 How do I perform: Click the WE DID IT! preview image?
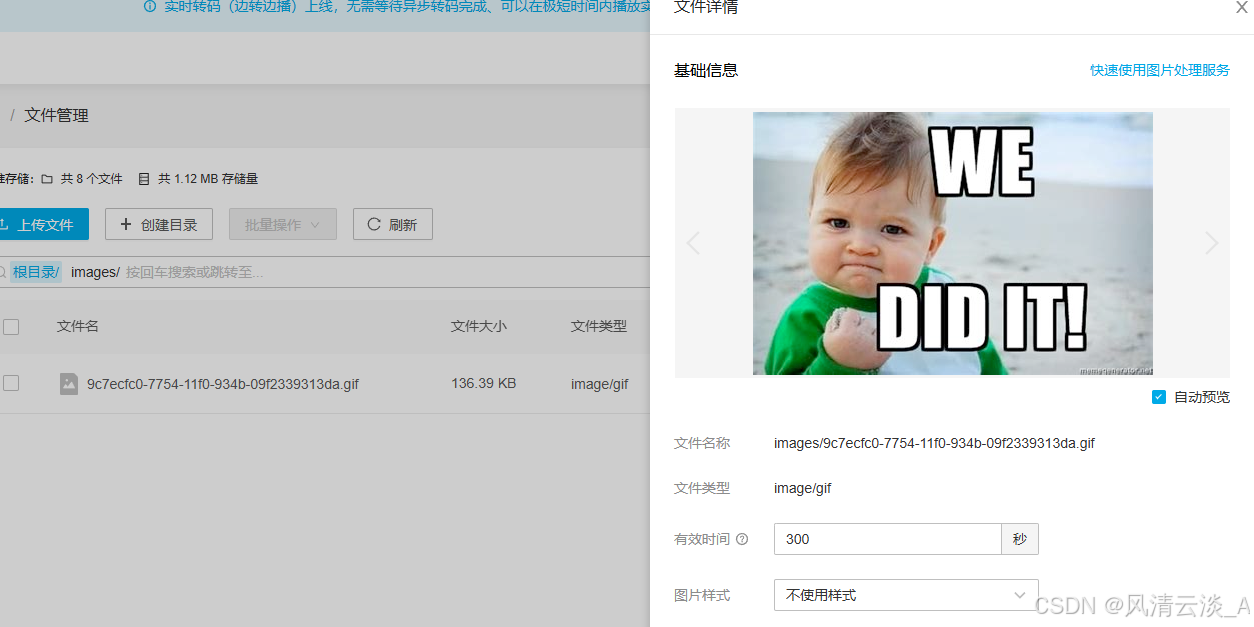coord(953,244)
